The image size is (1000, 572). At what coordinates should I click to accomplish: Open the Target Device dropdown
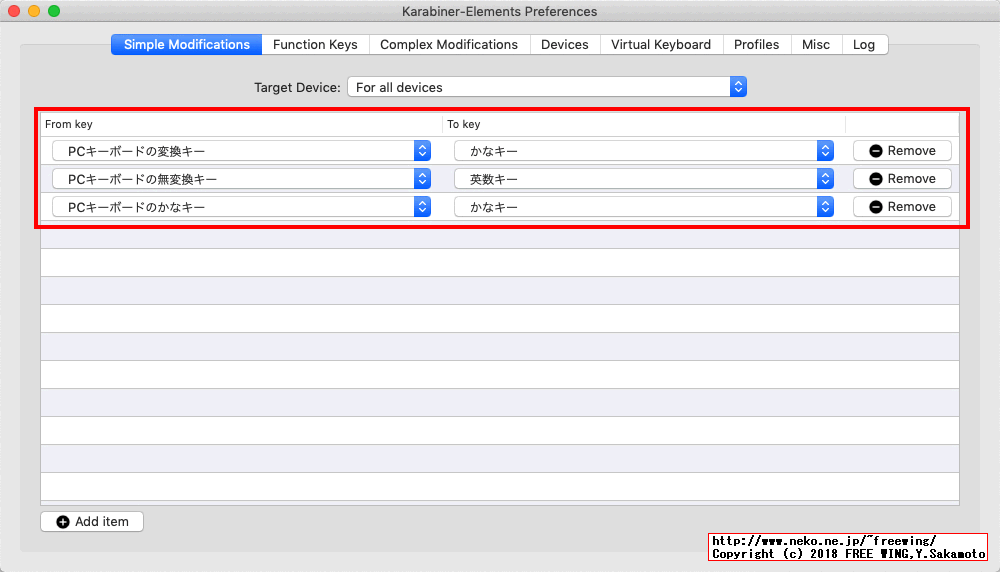(x=547, y=87)
